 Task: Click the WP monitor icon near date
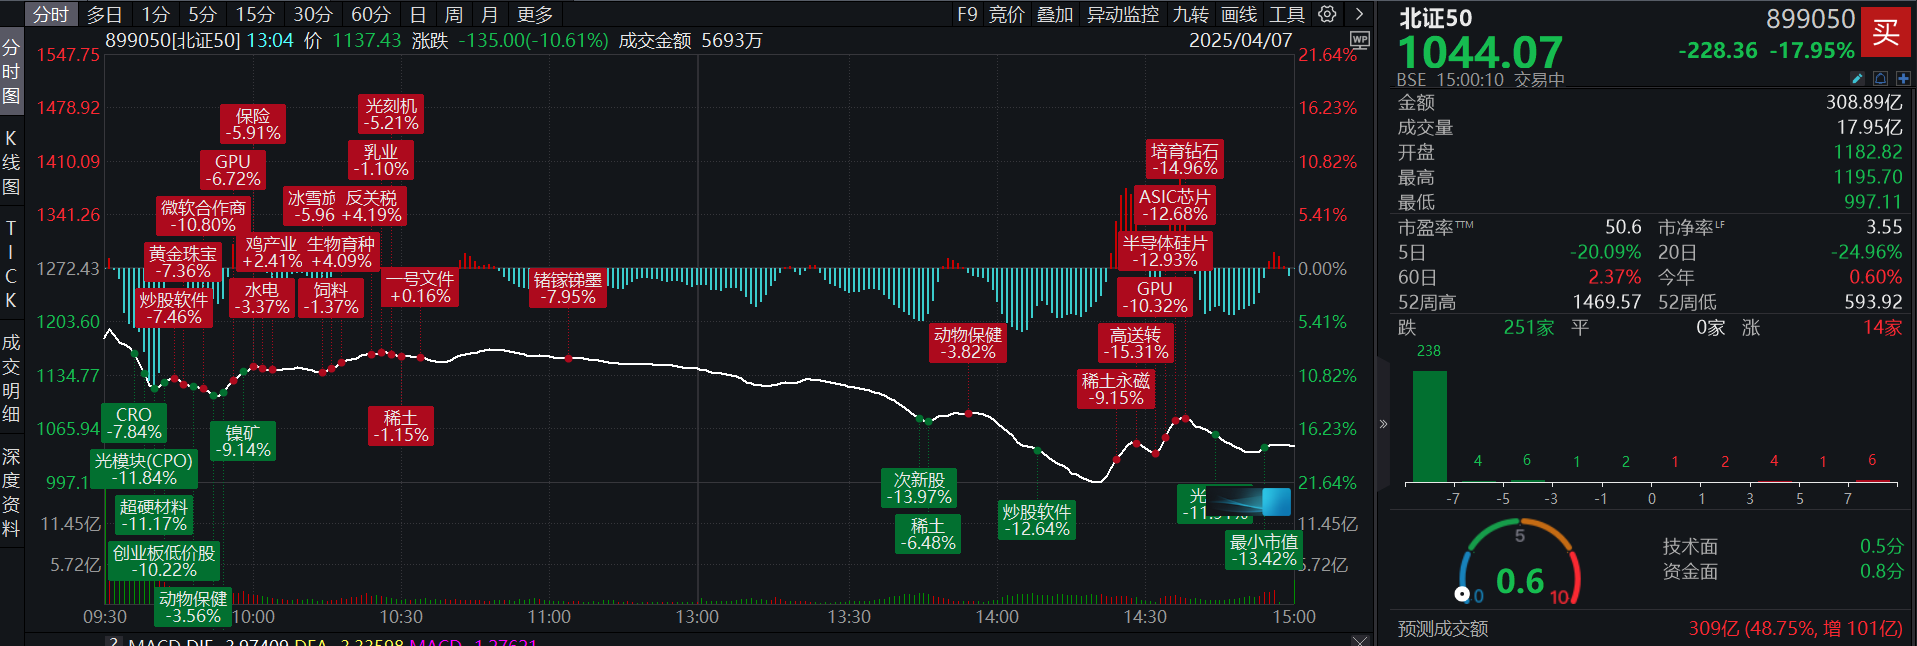(1360, 40)
